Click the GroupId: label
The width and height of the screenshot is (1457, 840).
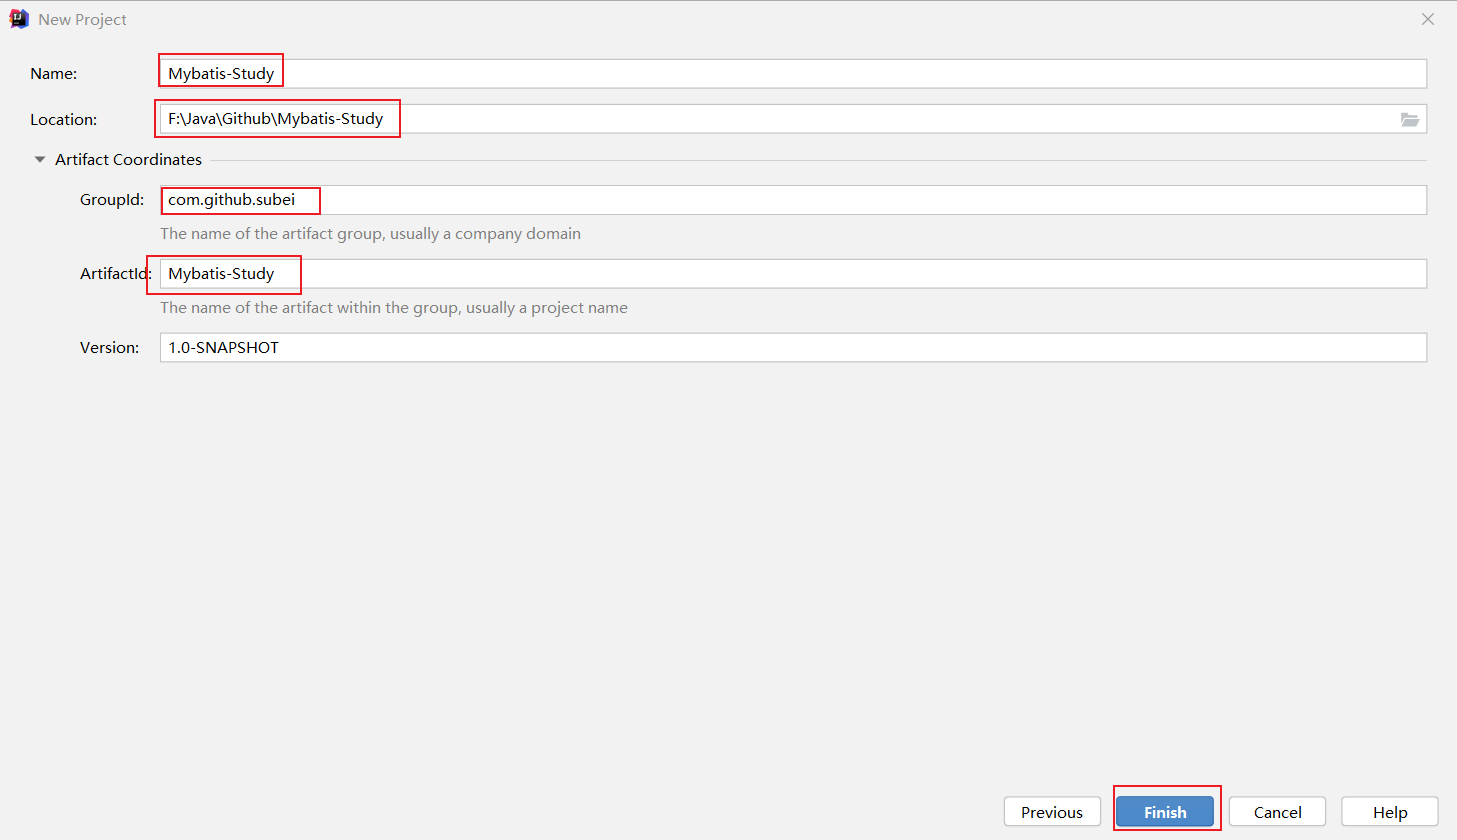112,200
